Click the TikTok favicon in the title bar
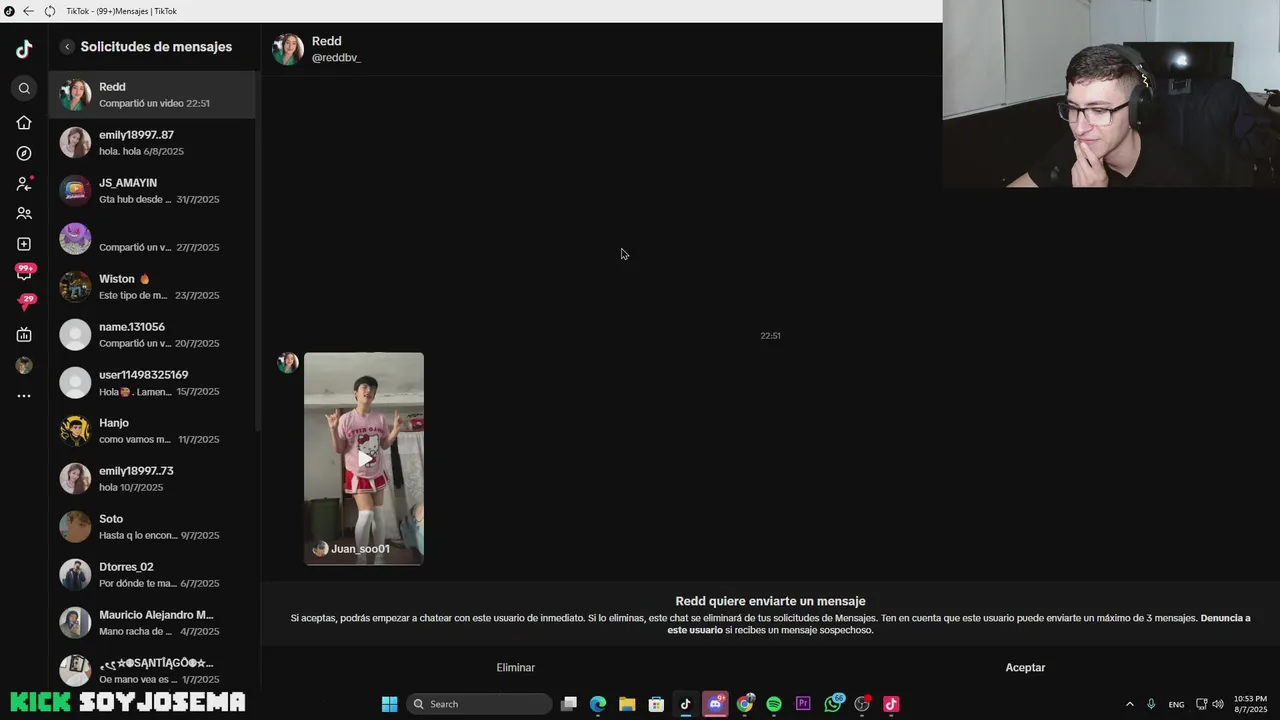Screen dimensions: 1280x720 click(9, 11)
